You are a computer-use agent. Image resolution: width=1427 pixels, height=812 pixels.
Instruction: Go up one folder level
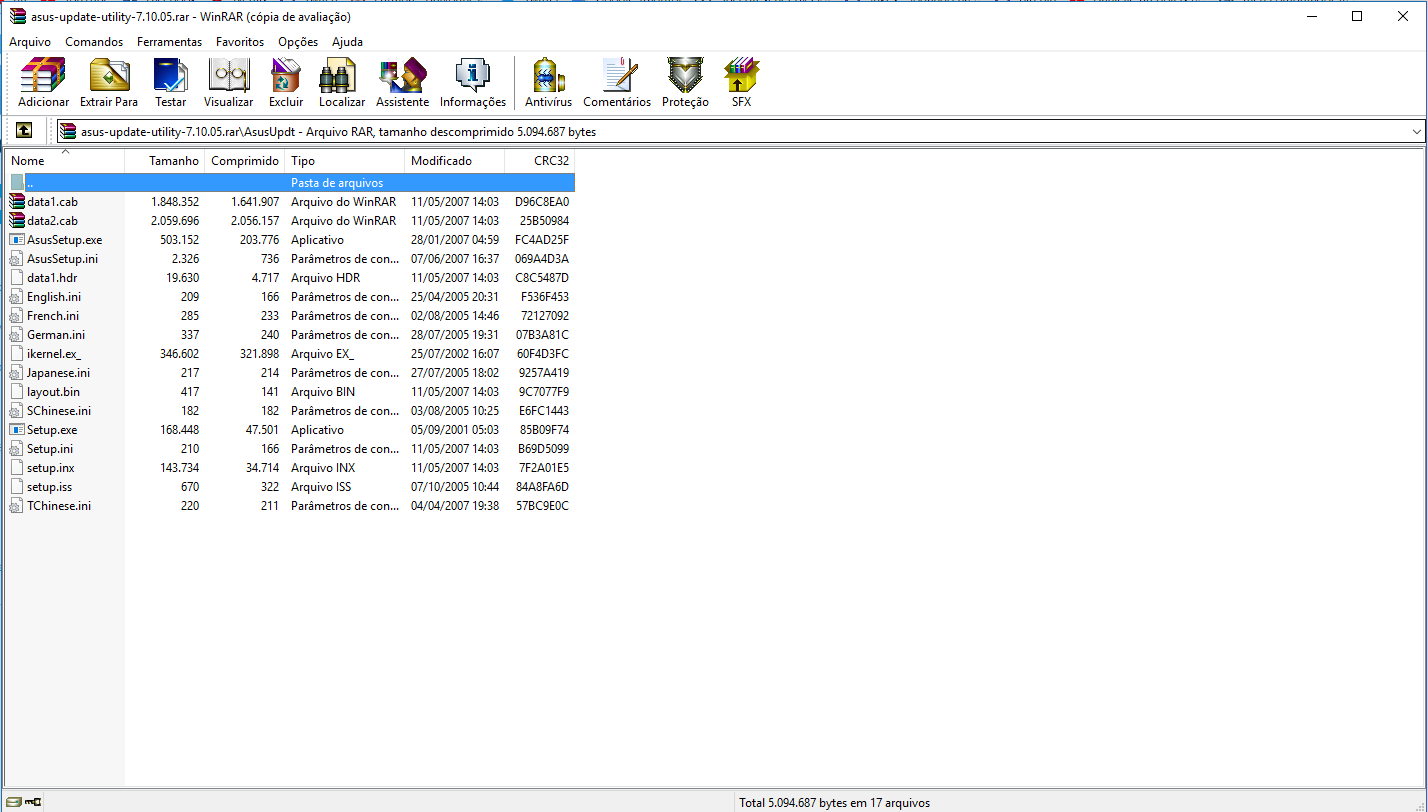(x=24, y=131)
